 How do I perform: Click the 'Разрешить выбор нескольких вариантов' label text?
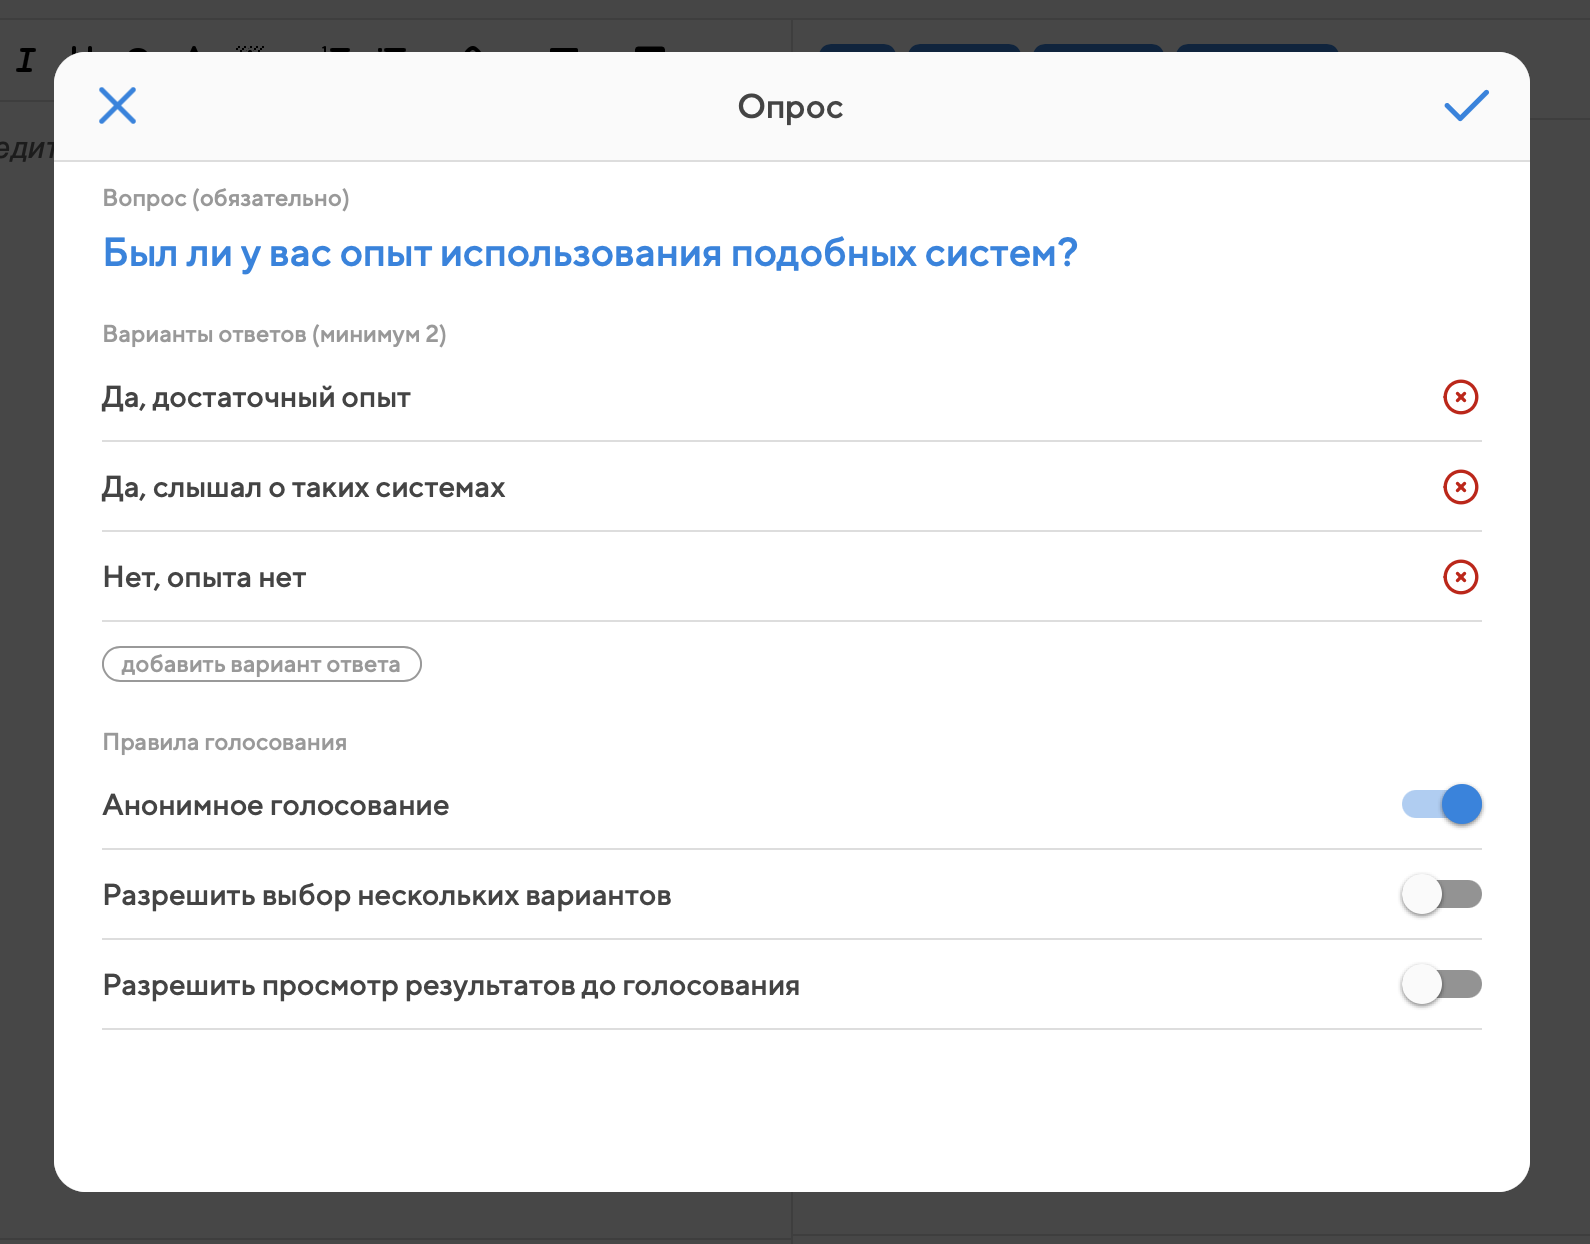pyautogui.click(x=387, y=895)
